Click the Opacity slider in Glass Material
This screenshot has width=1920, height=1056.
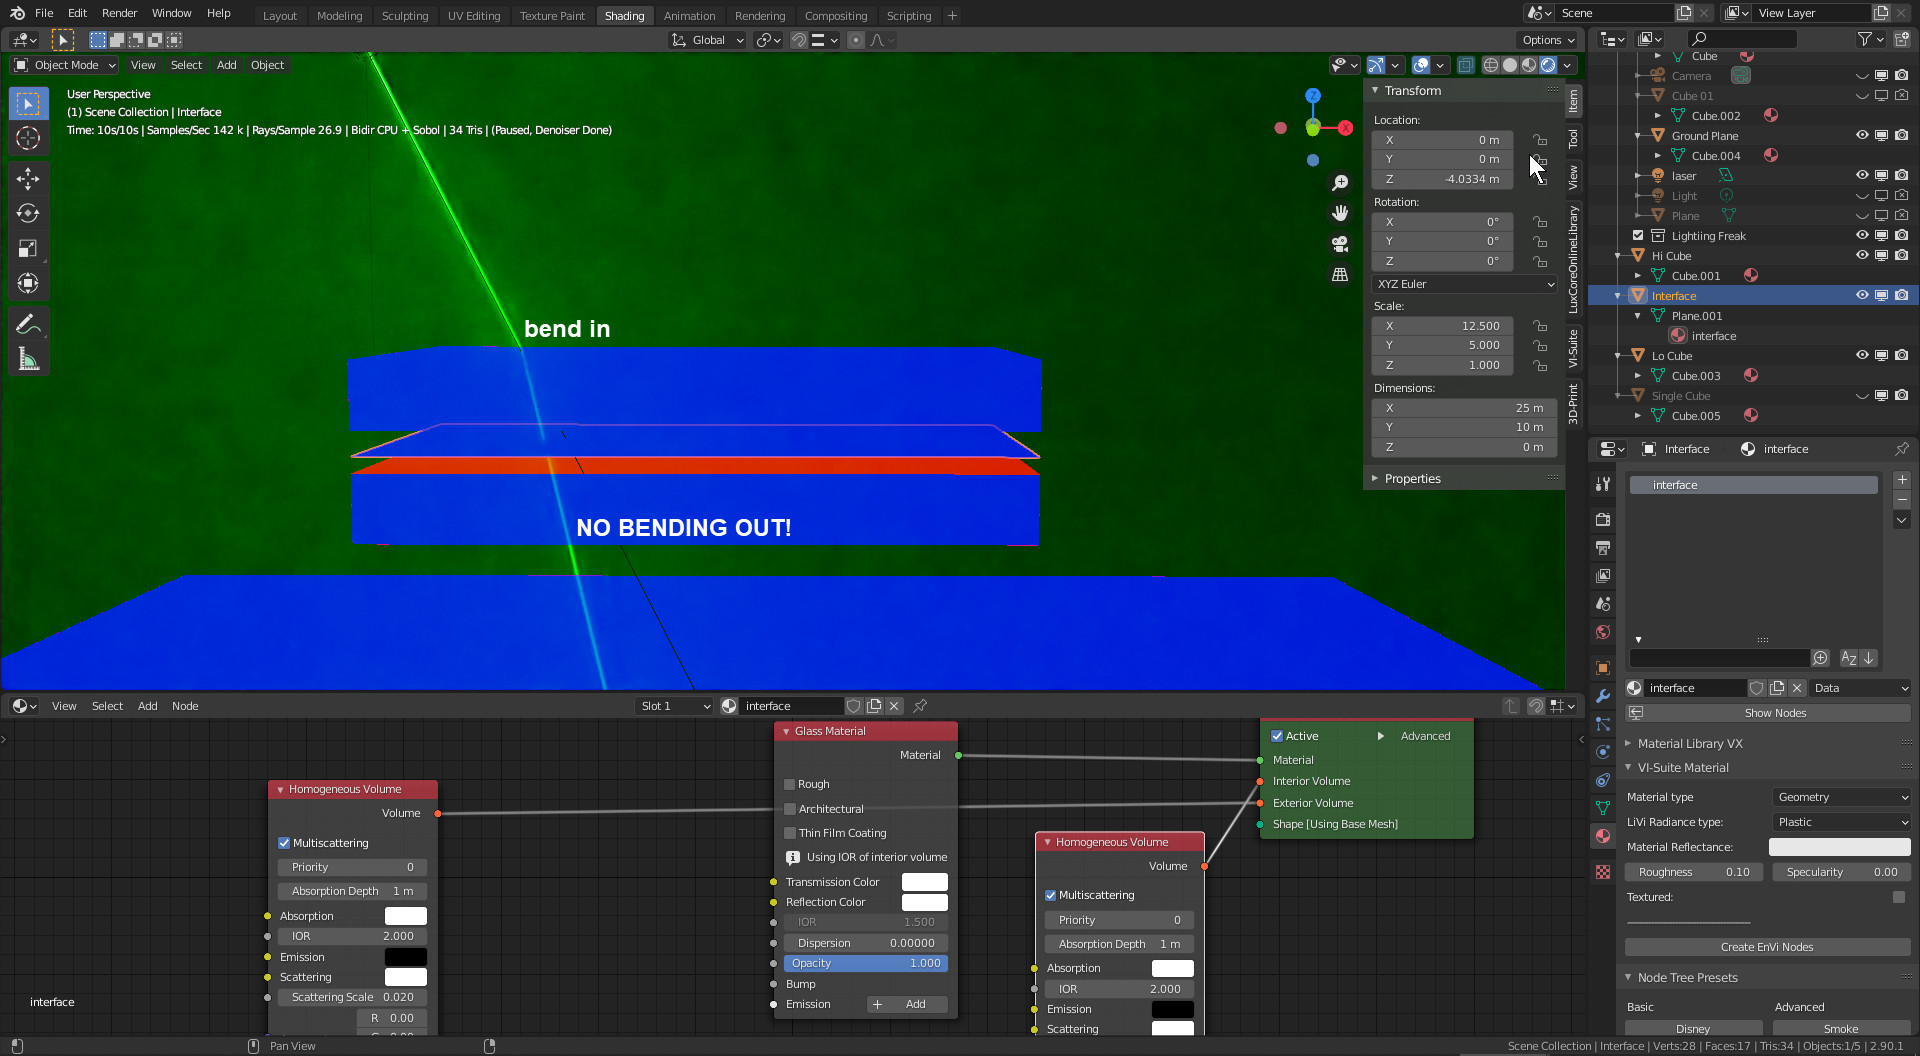865,963
